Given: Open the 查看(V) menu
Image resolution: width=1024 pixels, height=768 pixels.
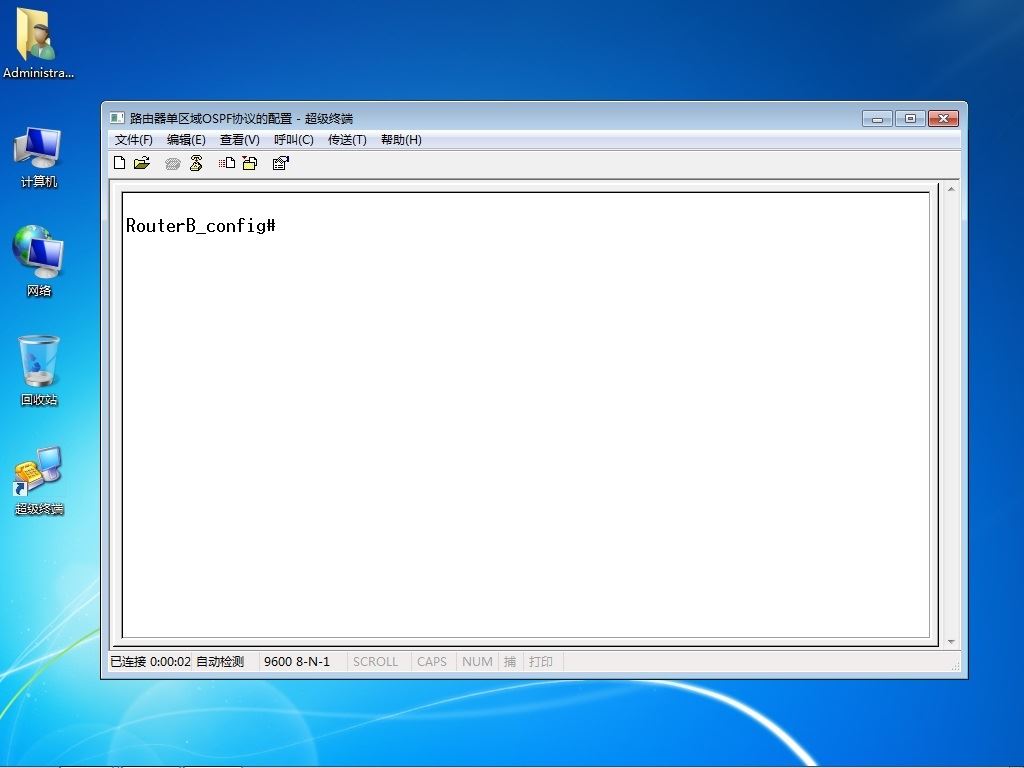Looking at the screenshot, I should 240,140.
